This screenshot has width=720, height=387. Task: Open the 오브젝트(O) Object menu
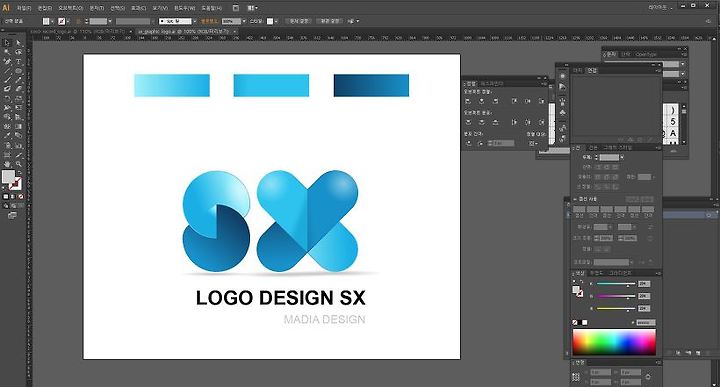click(70, 8)
